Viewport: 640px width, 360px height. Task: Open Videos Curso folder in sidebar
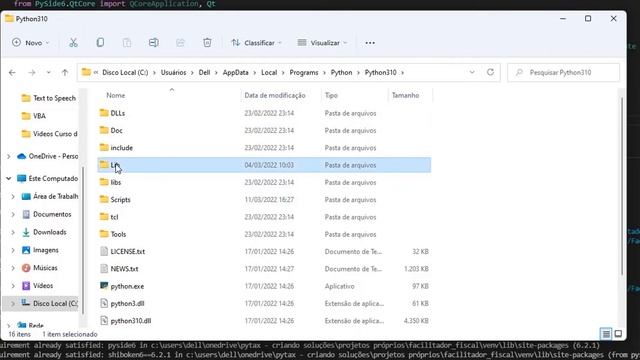55,134
